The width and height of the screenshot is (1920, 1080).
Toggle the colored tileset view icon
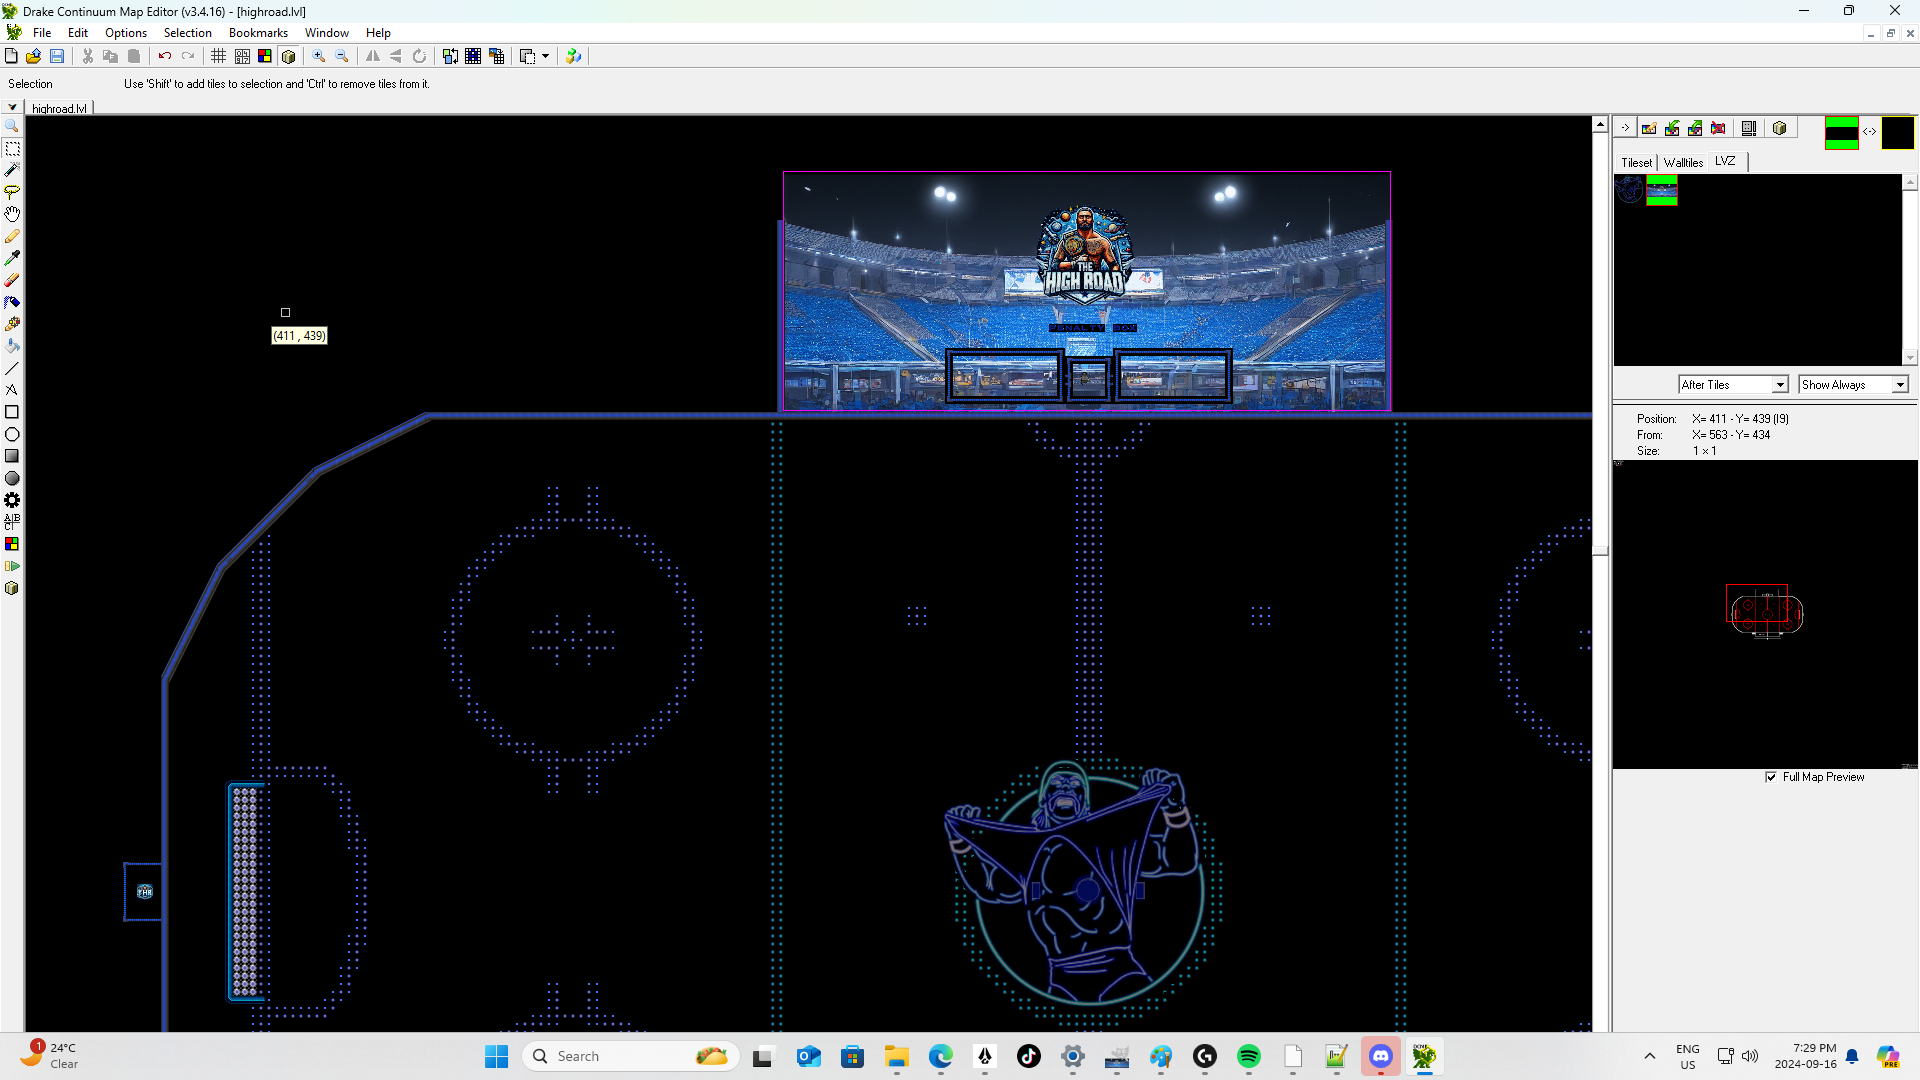click(x=265, y=56)
